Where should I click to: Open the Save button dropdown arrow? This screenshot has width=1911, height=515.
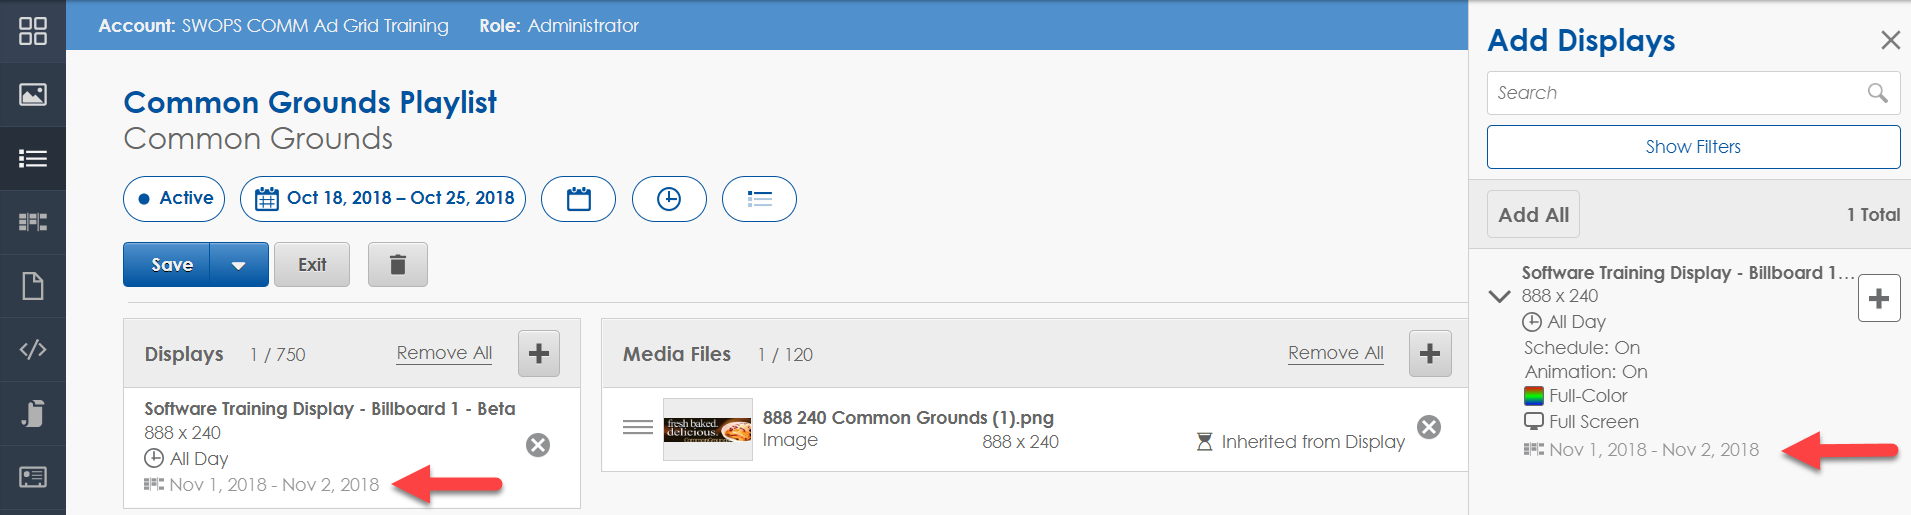[x=239, y=265]
